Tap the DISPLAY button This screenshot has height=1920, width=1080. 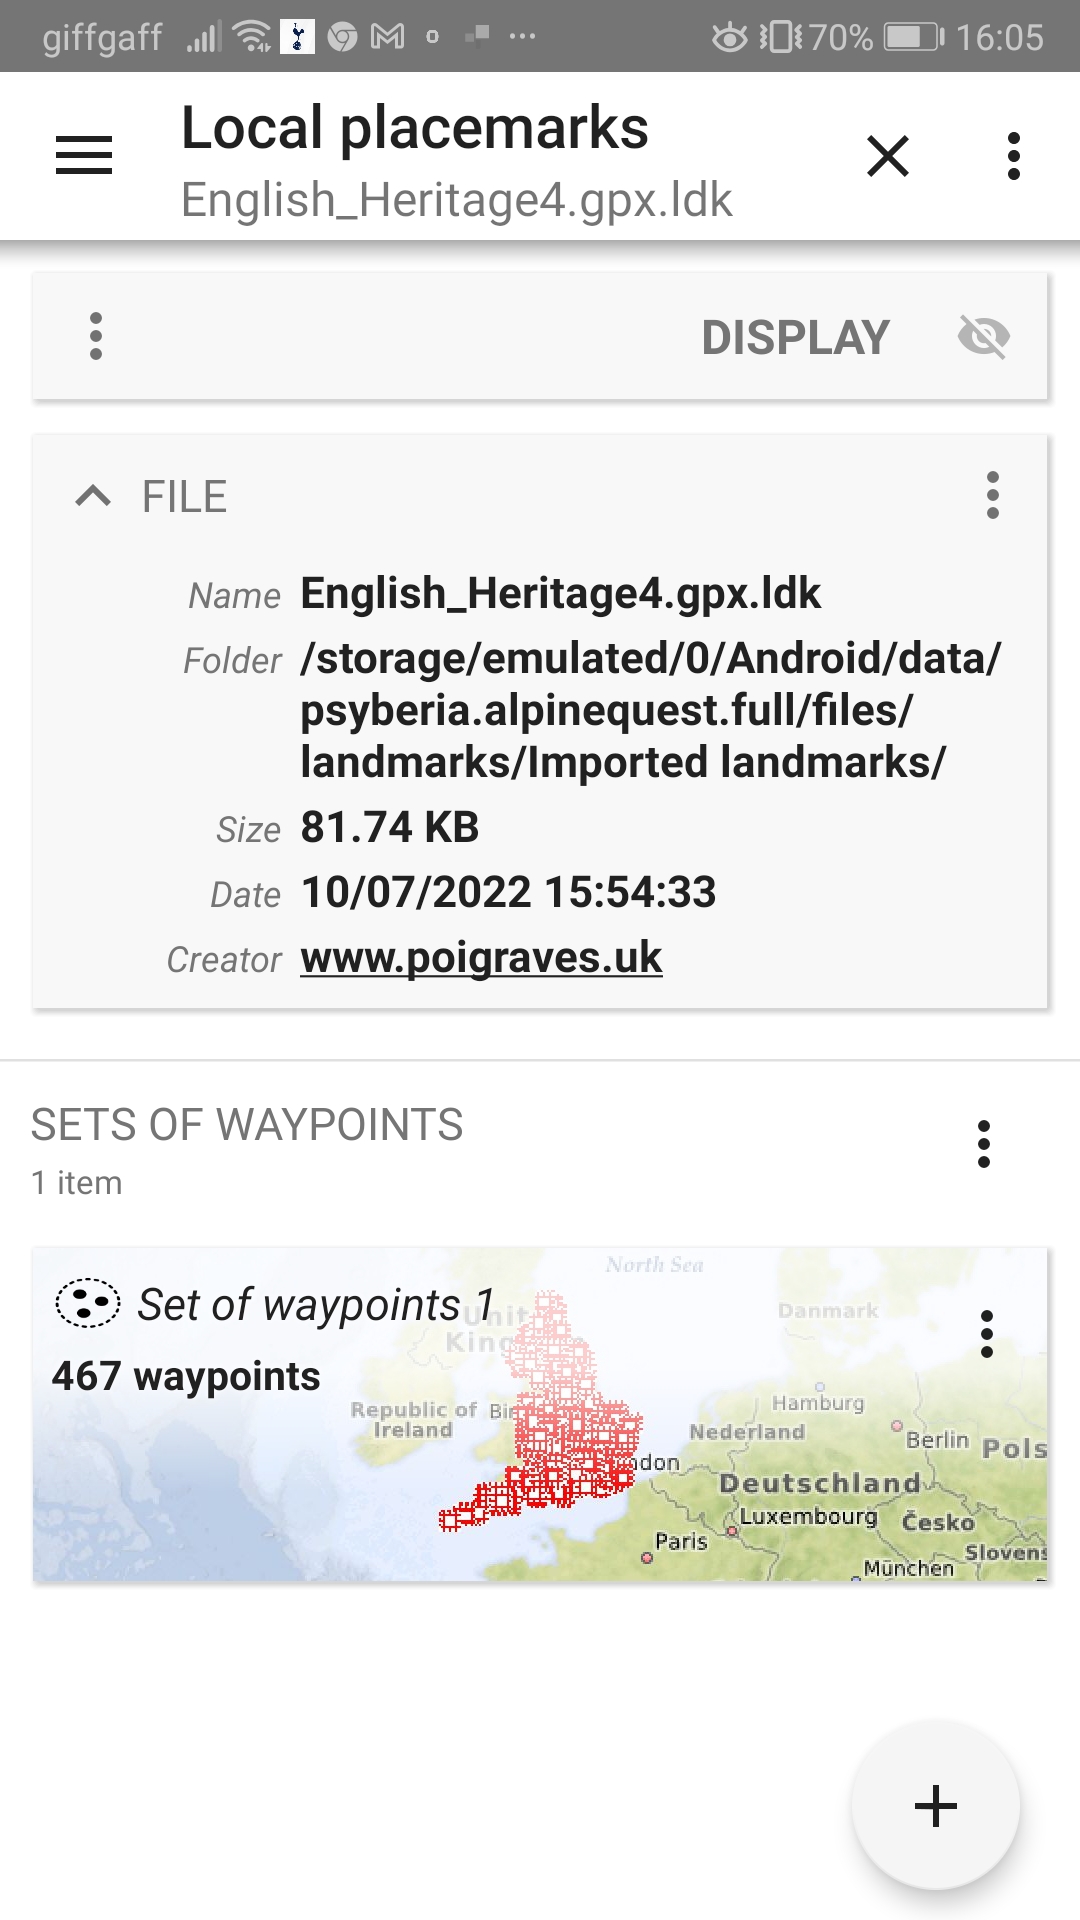coord(795,337)
